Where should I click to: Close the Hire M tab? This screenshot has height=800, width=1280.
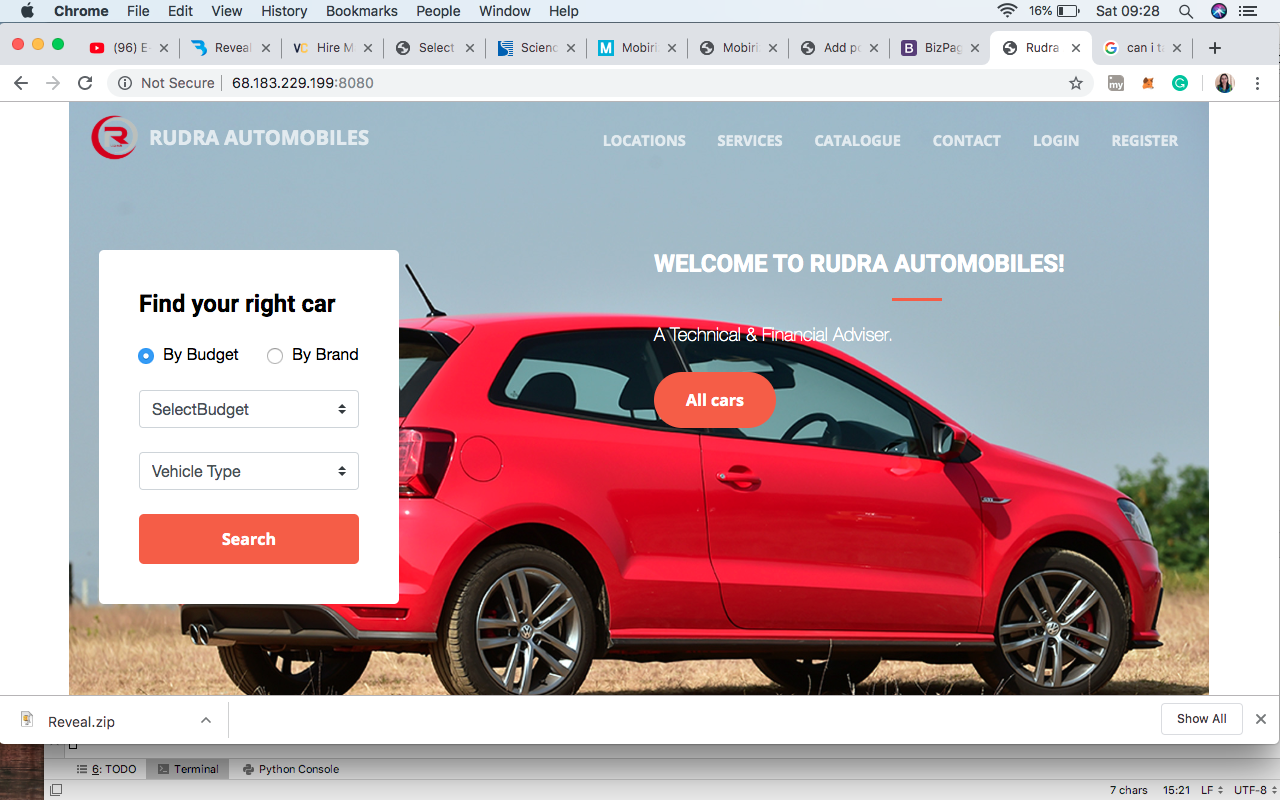pyautogui.click(x=368, y=48)
